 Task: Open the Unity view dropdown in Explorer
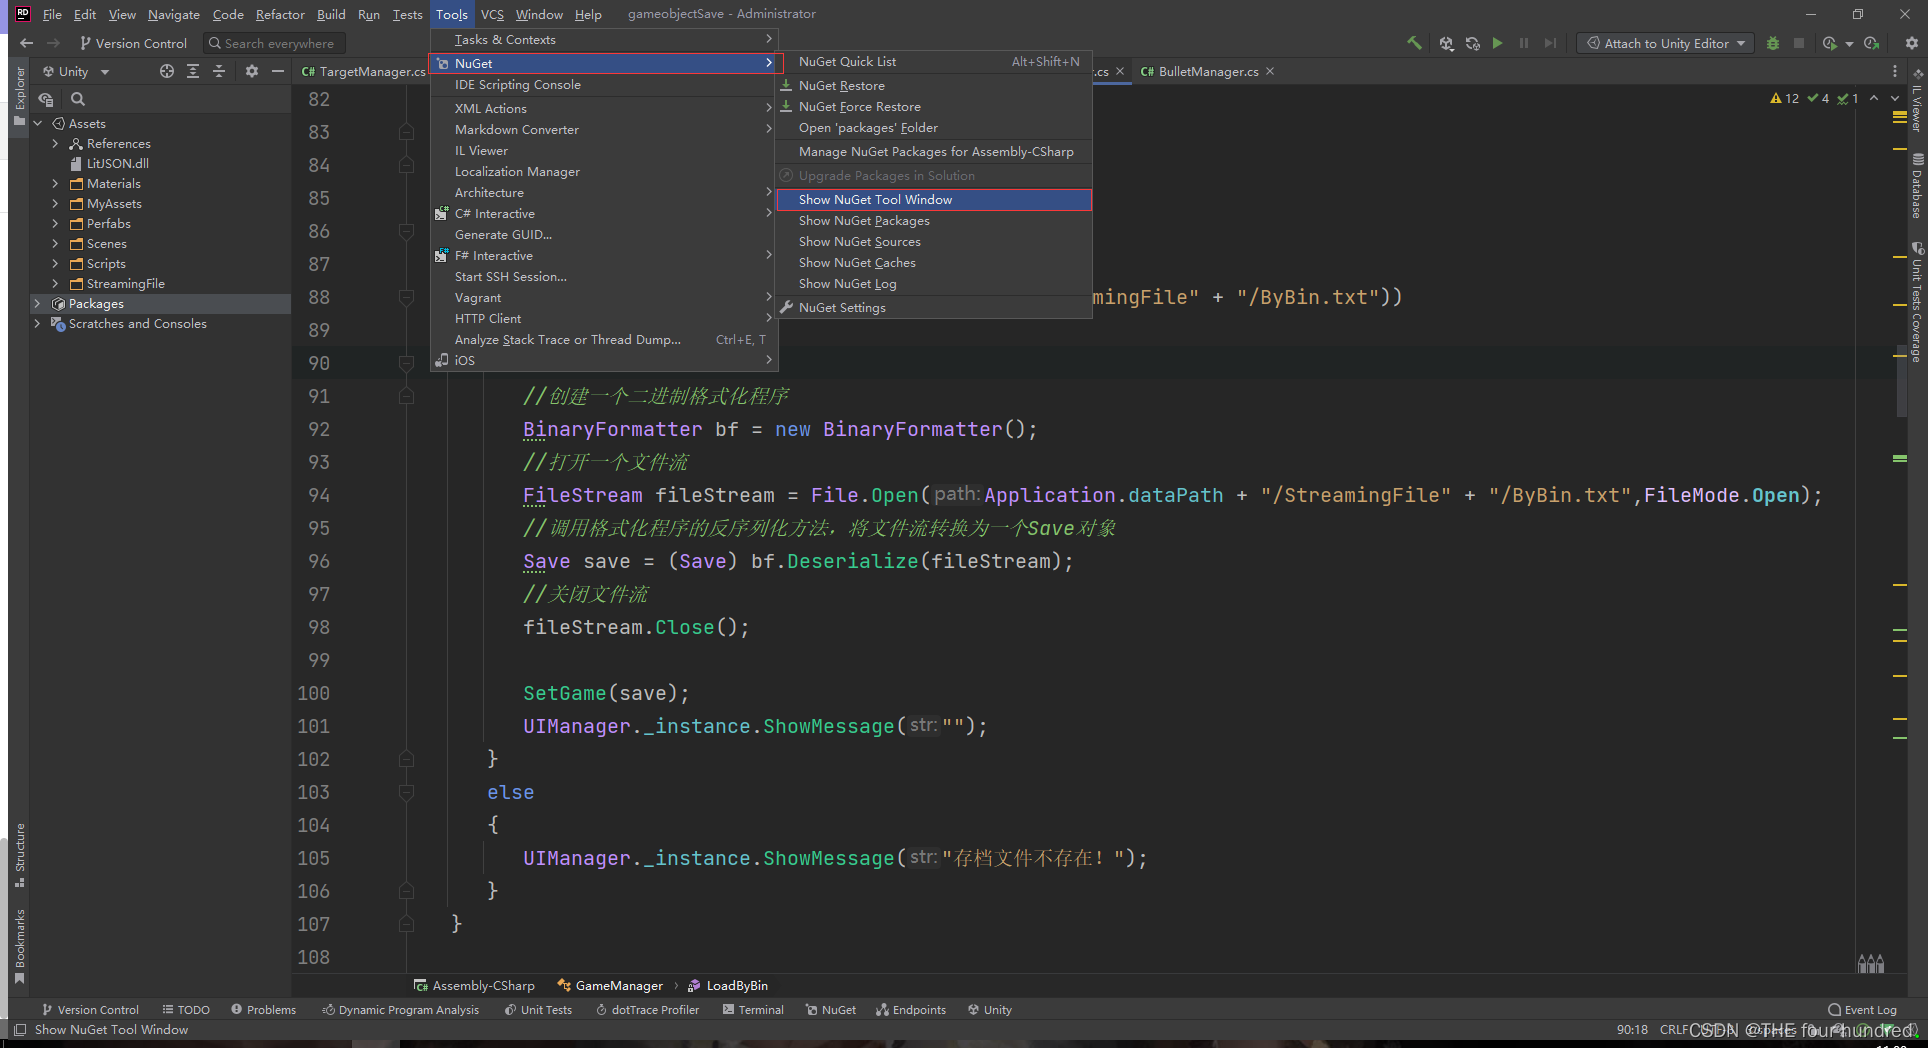pos(75,71)
